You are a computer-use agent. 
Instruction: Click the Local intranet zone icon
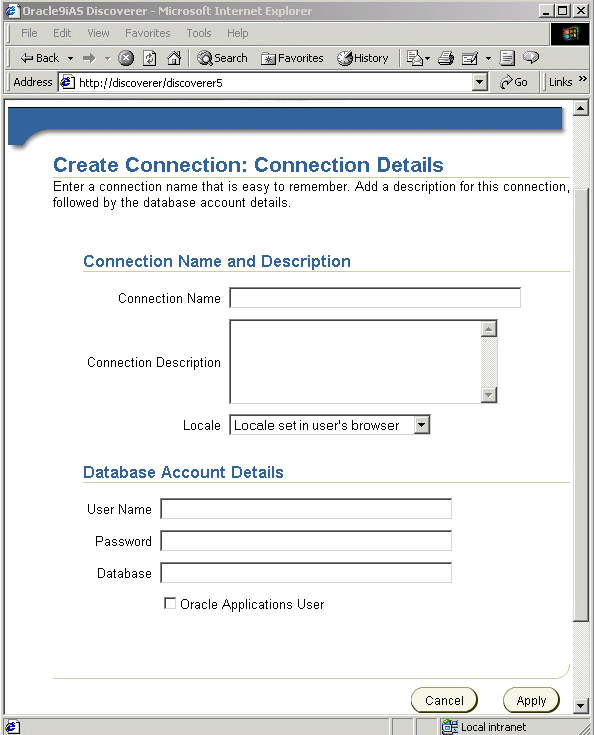tap(450, 727)
